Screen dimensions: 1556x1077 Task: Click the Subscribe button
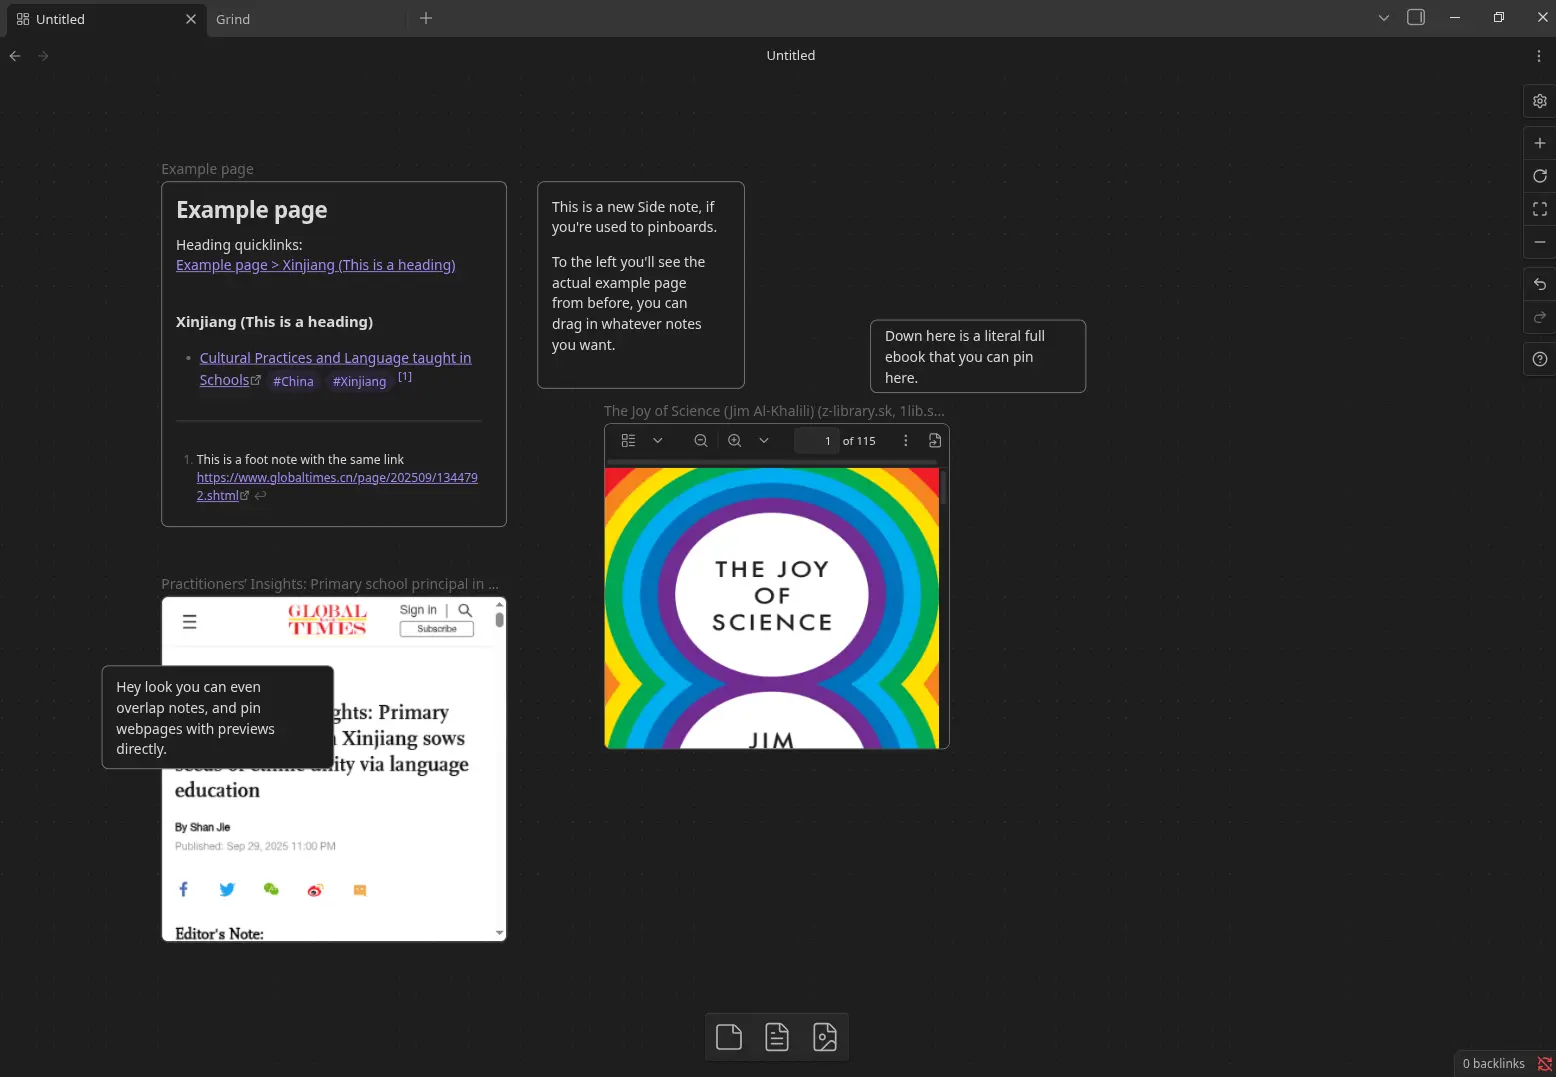pyautogui.click(x=437, y=629)
